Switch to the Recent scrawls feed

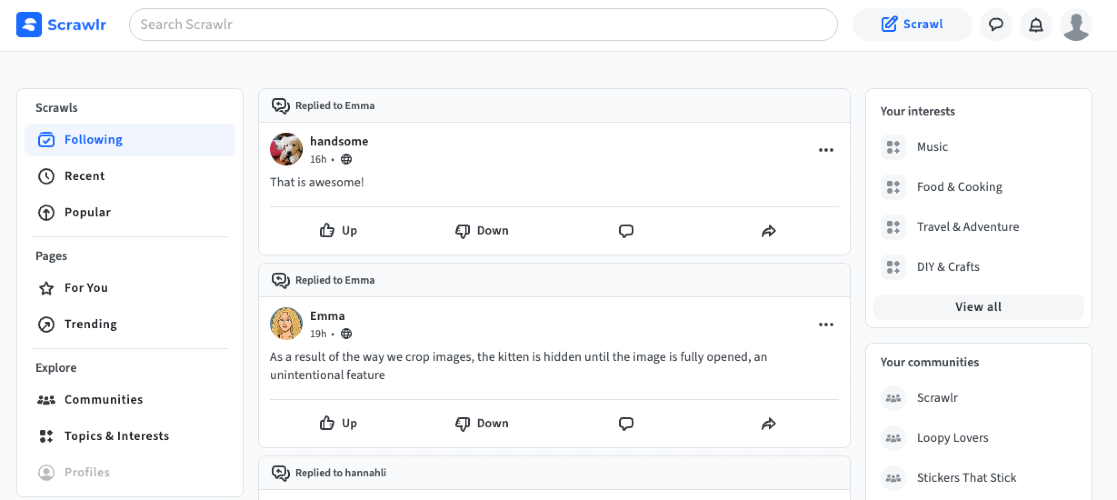tap(130, 176)
